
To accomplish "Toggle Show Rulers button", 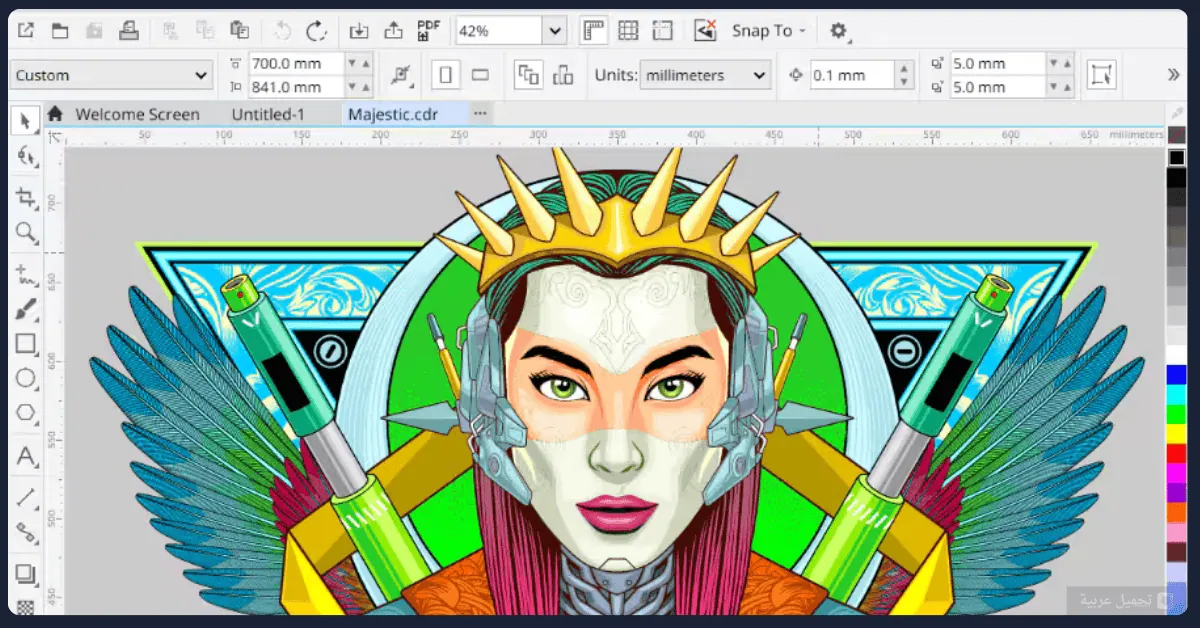I will click(594, 31).
